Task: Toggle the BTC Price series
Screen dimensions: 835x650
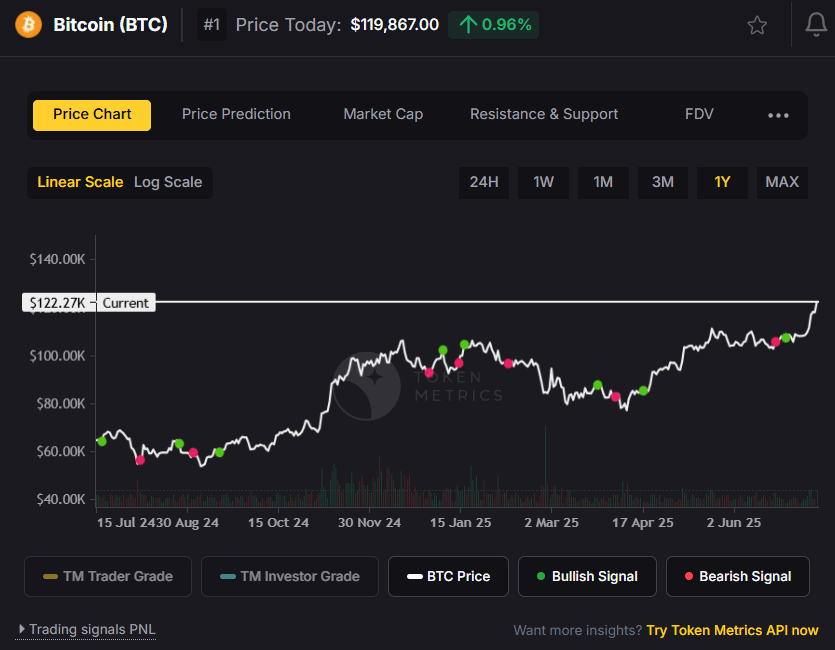Action: point(448,577)
